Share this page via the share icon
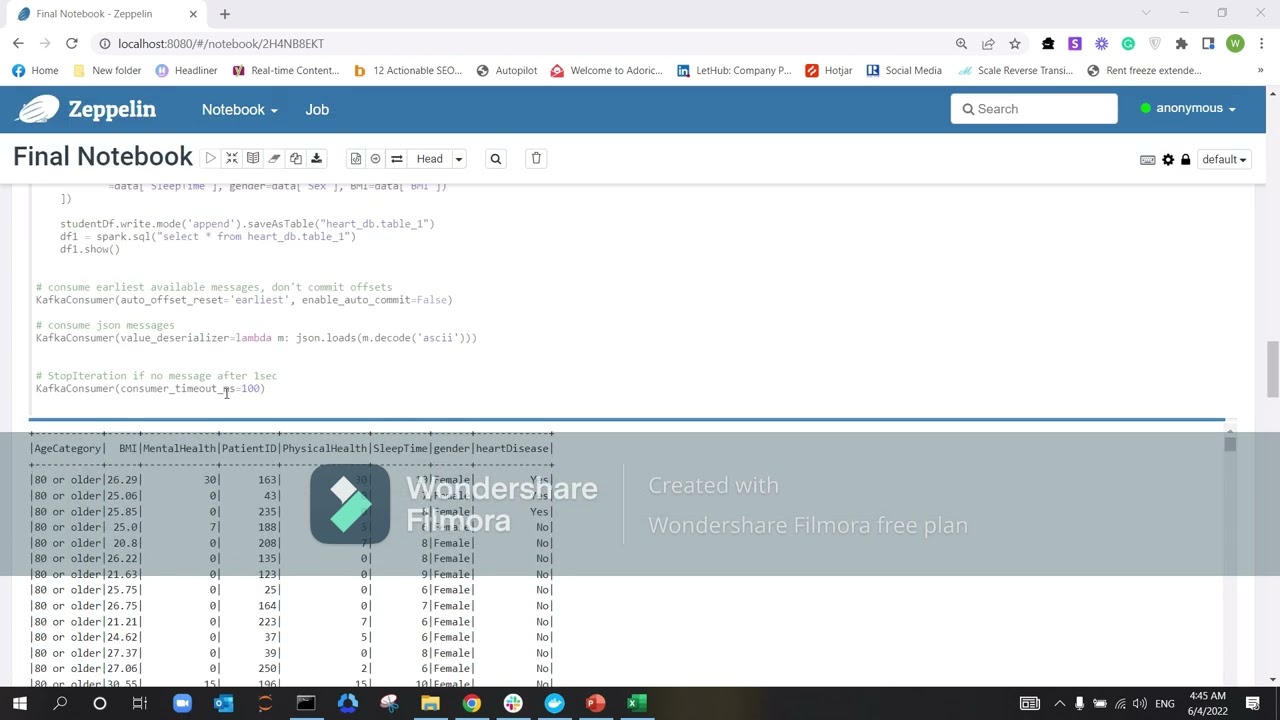Viewport: 1280px width, 720px height. (988, 43)
